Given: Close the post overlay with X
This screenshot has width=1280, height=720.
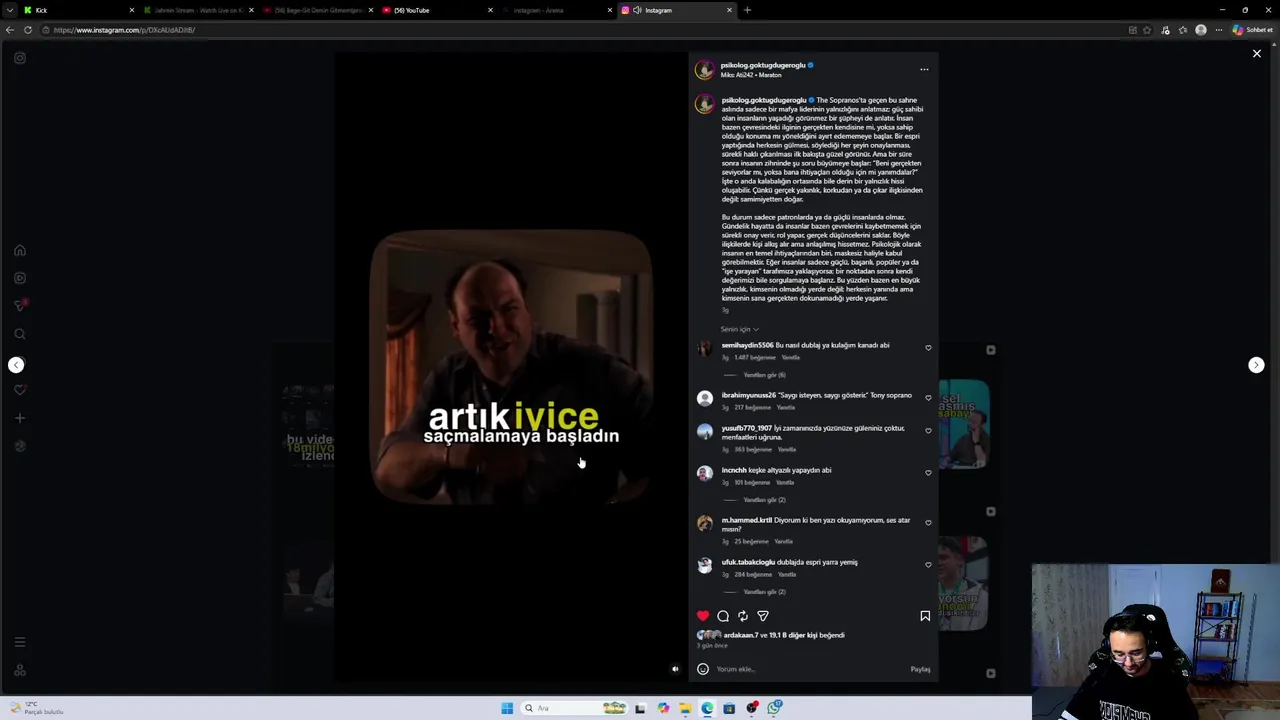Looking at the screenshot, I should tap(1257, 54).
